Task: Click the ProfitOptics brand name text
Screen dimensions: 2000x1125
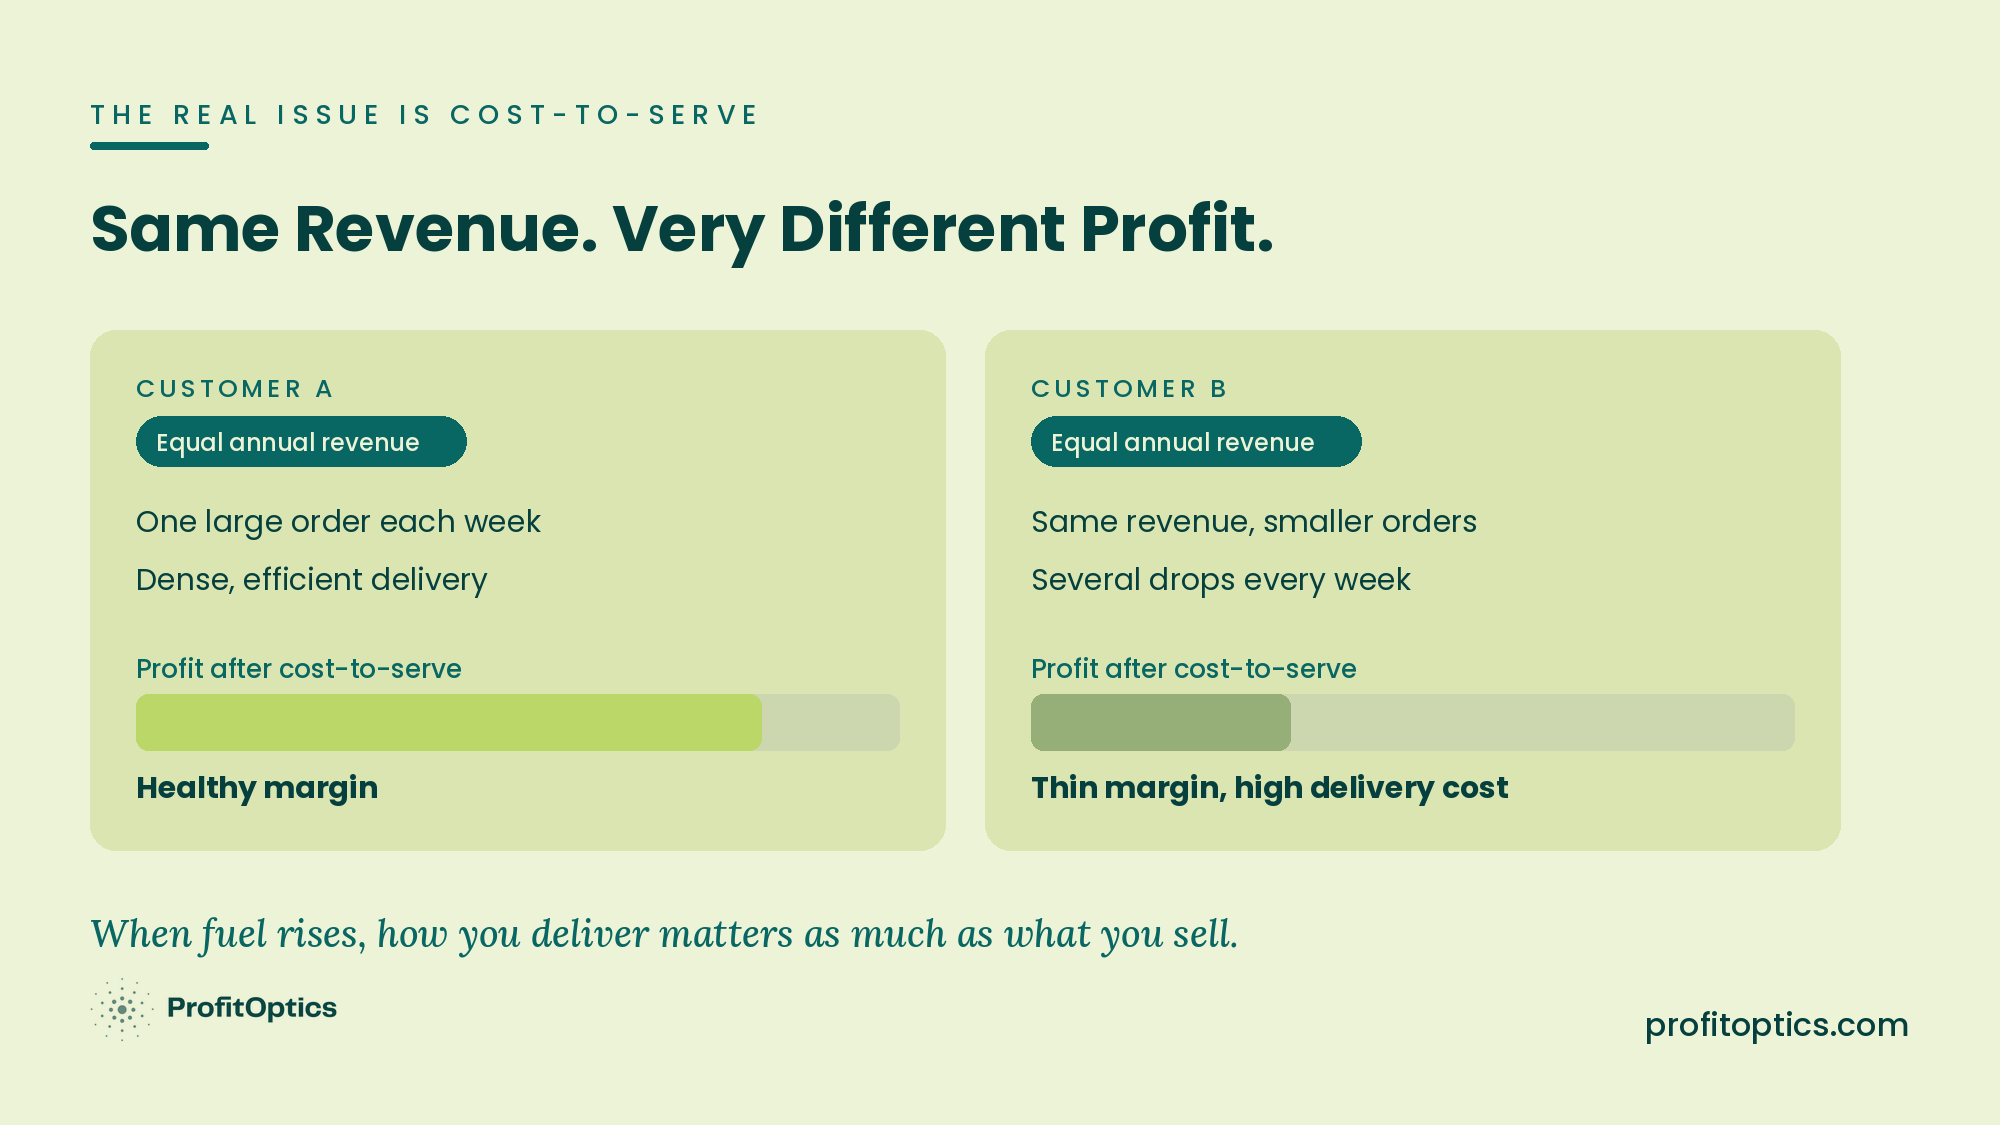Action: (252, 1008)
